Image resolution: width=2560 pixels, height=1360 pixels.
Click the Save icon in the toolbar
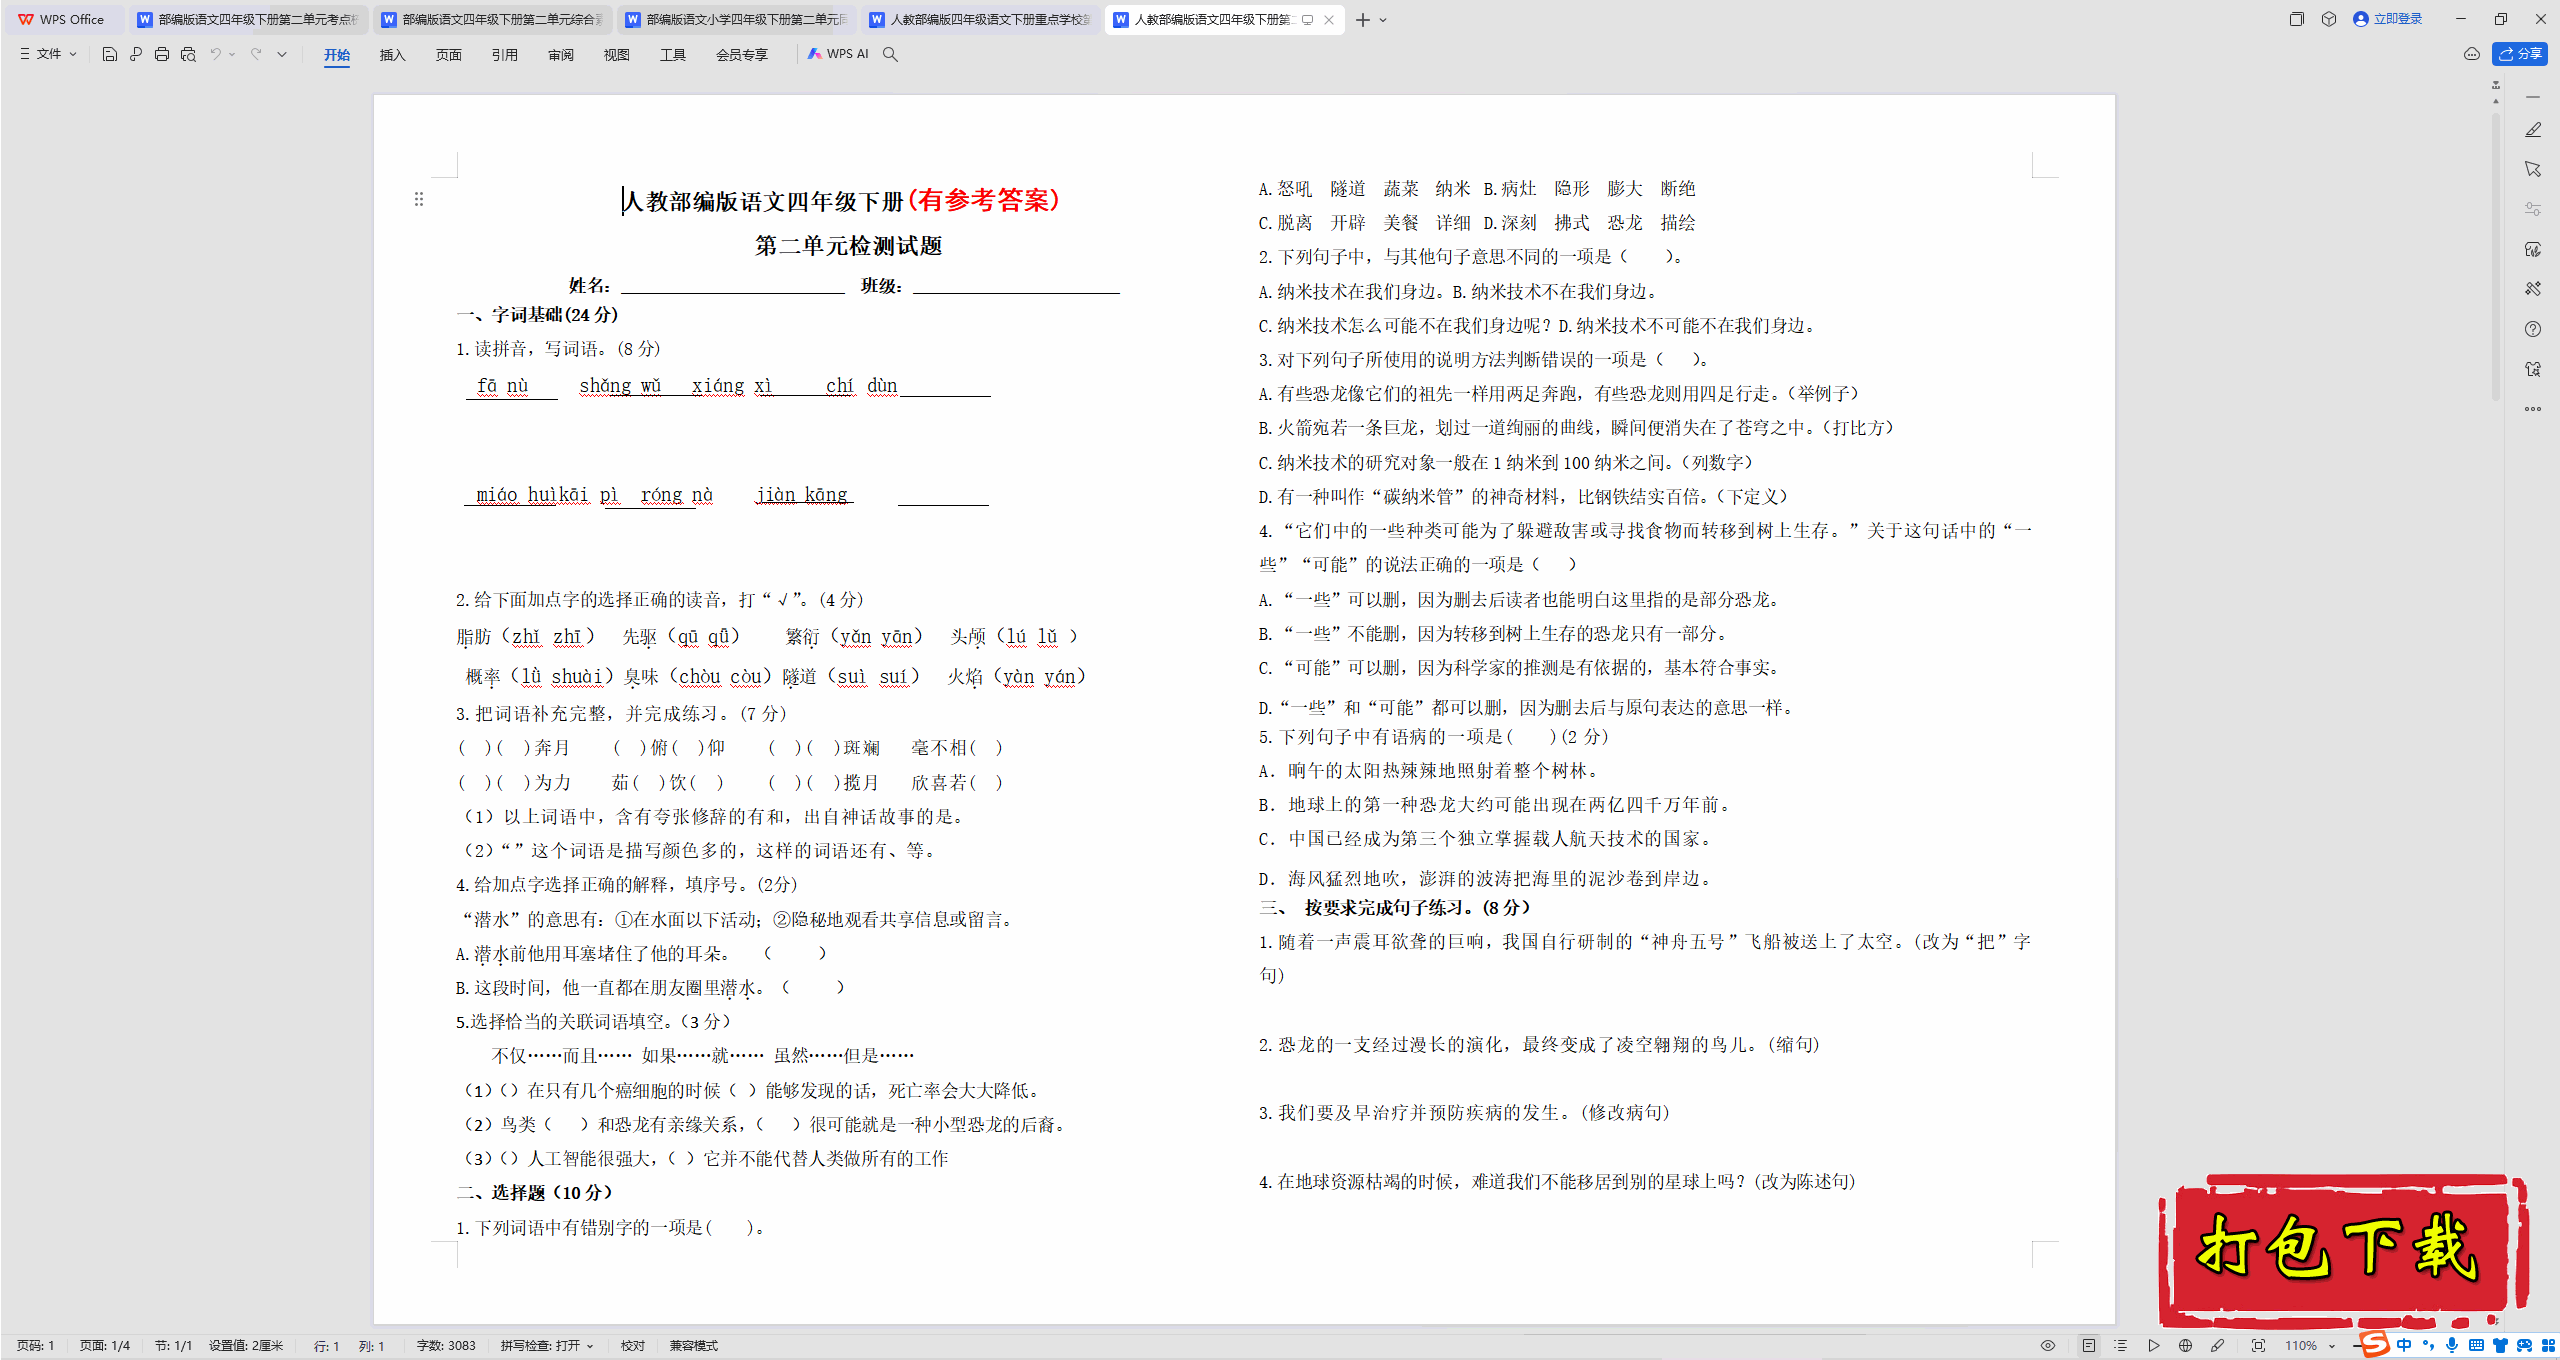point(110,54)
